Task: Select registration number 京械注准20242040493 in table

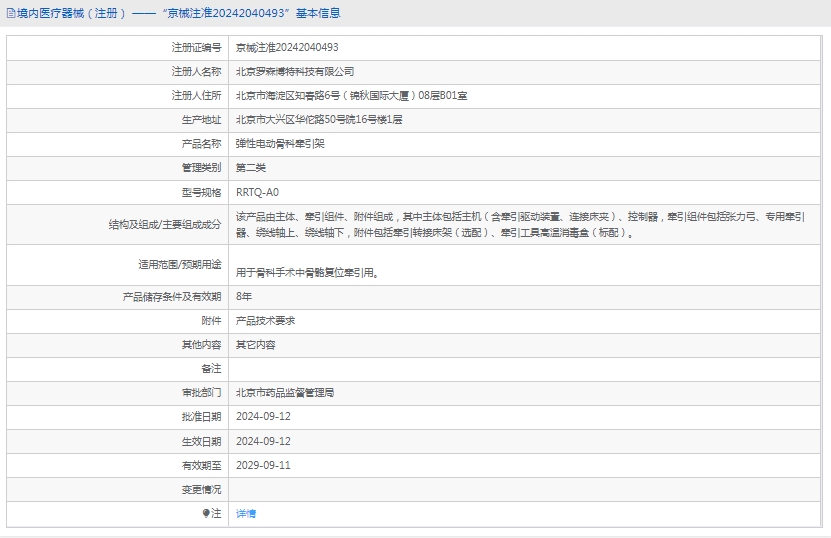Action: tap(287, 47)
